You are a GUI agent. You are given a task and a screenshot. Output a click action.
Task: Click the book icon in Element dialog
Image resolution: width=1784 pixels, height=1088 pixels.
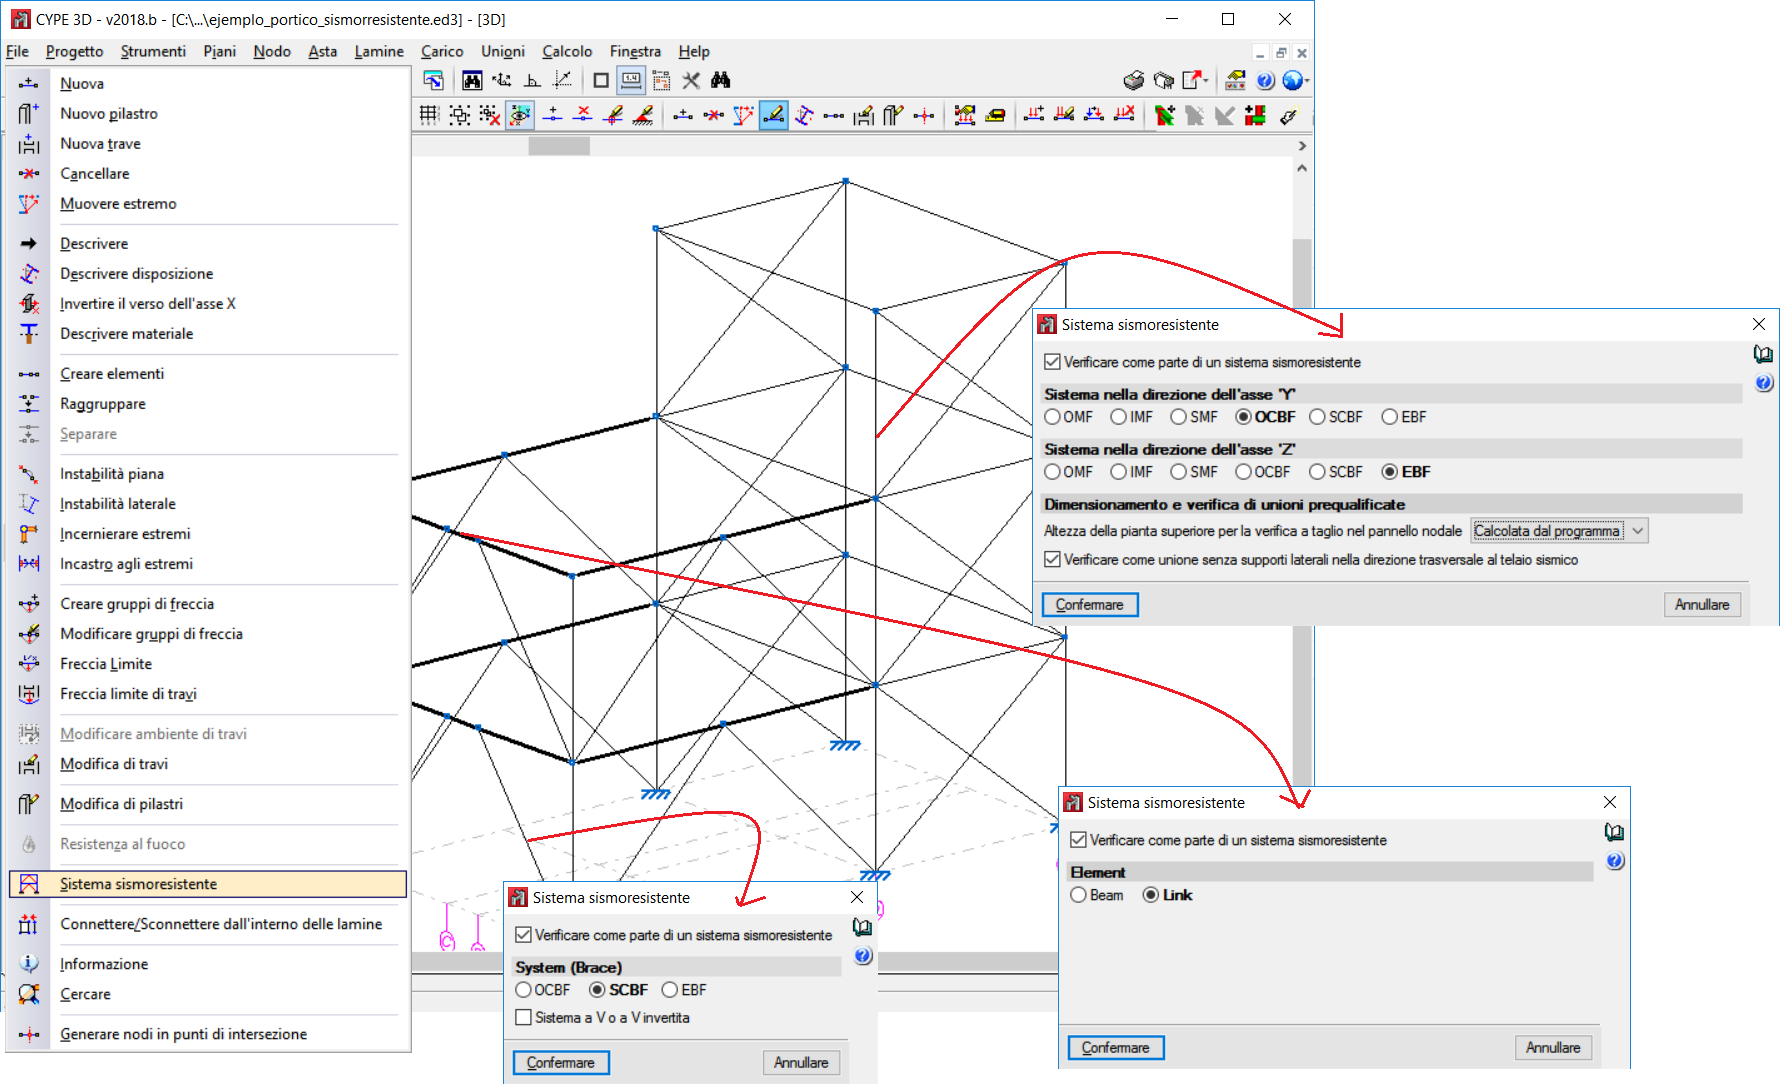point(1614,832)
